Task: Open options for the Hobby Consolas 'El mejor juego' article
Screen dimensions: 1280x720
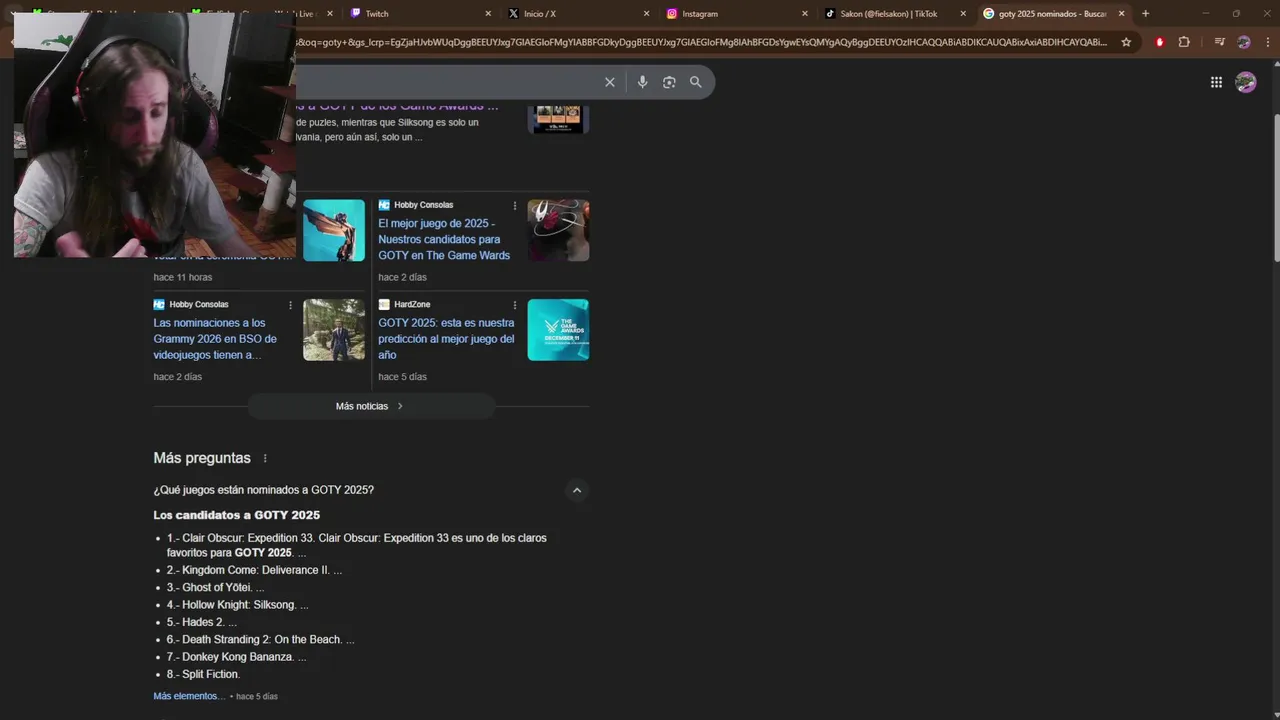Action: pos(515,206)
